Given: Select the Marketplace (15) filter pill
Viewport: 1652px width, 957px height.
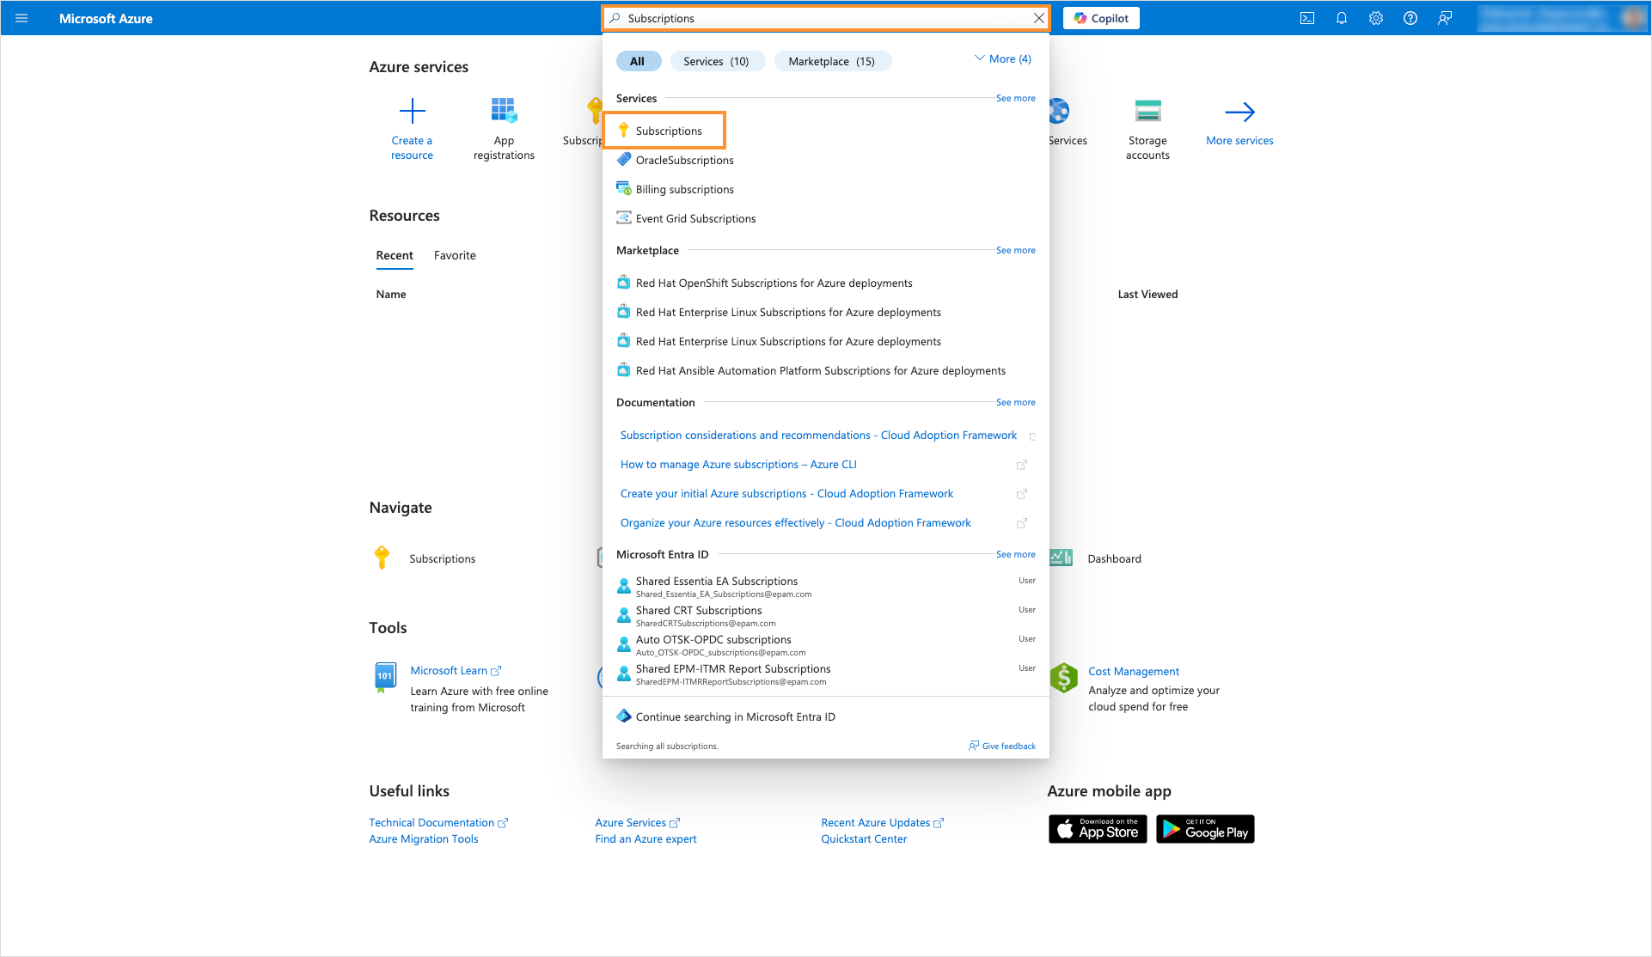Looking at the screenshot, I should (831, 61).
